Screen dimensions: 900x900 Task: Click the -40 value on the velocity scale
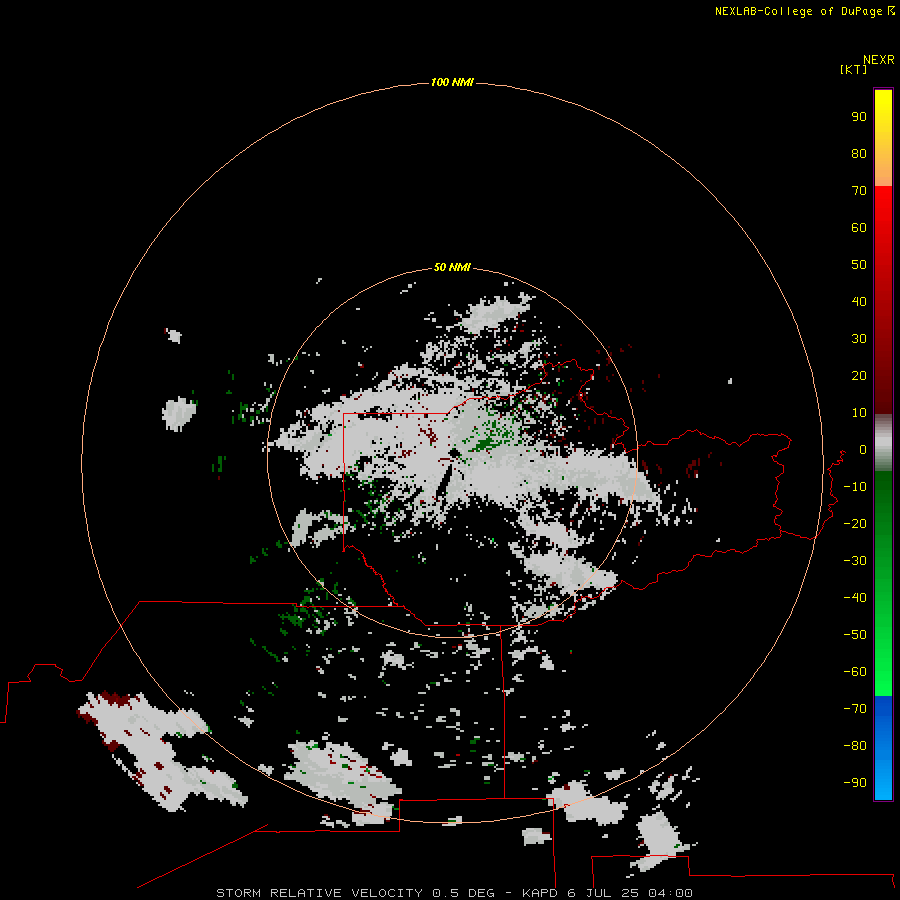click(855, 598)
